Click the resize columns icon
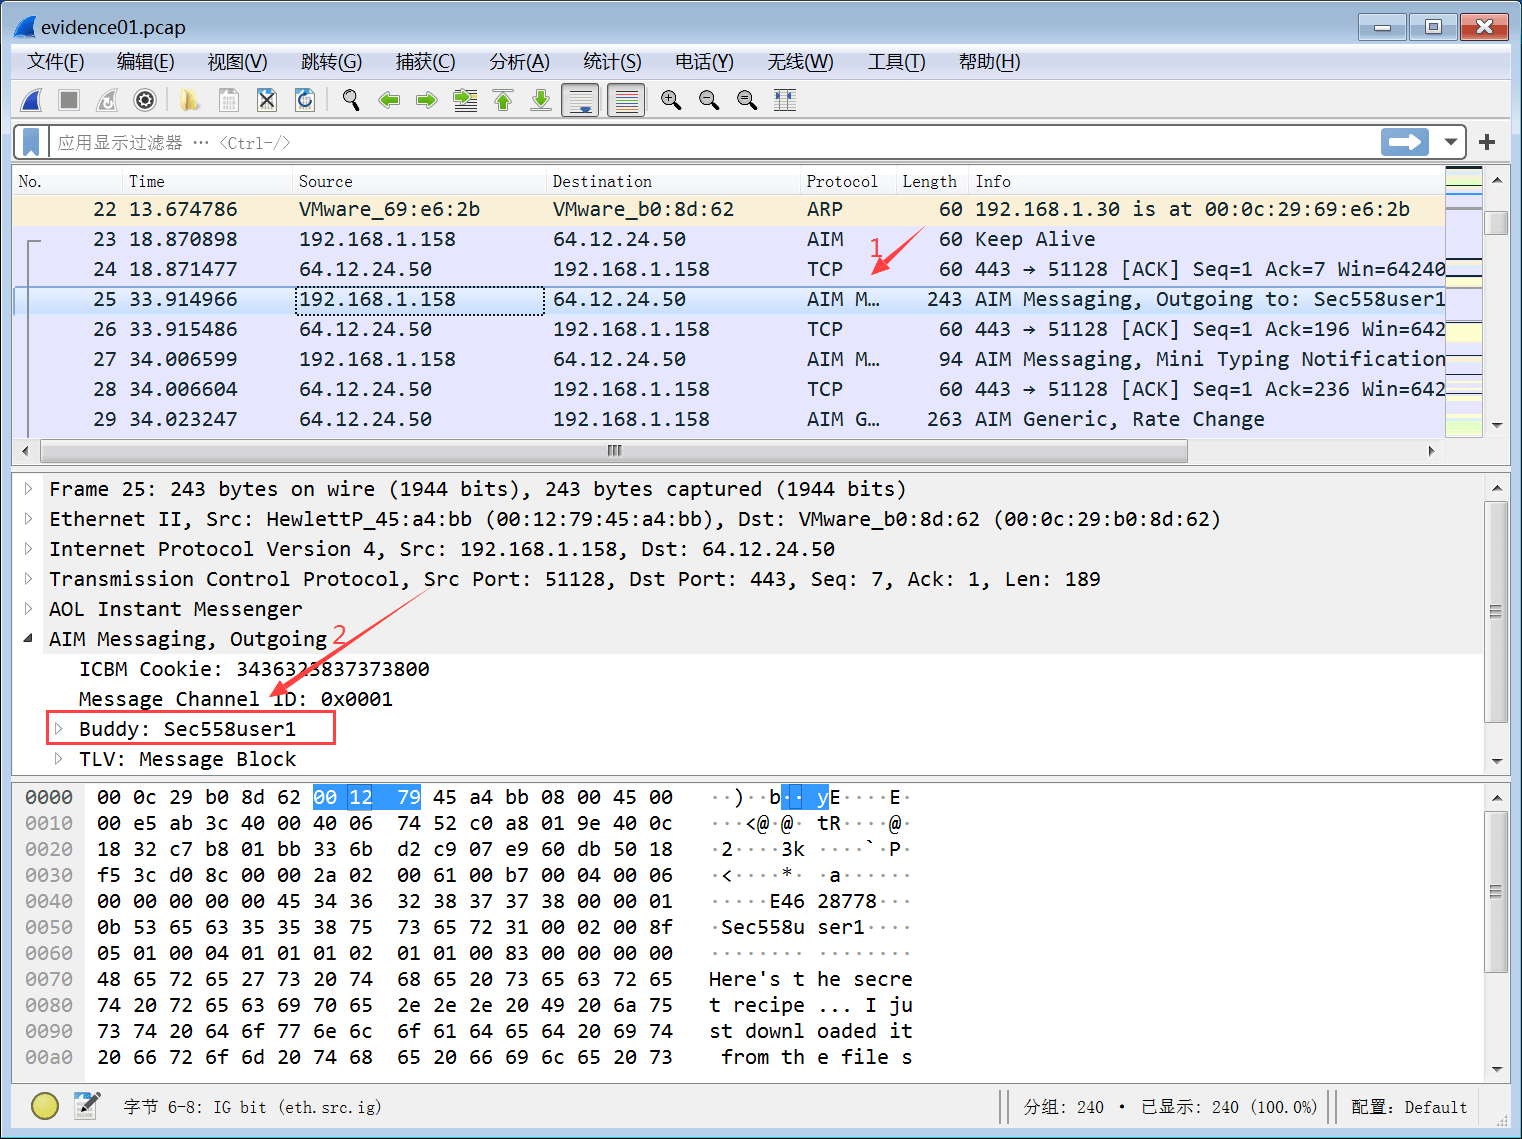Viewport: 1522px width, 1139px height. [785, 100]
